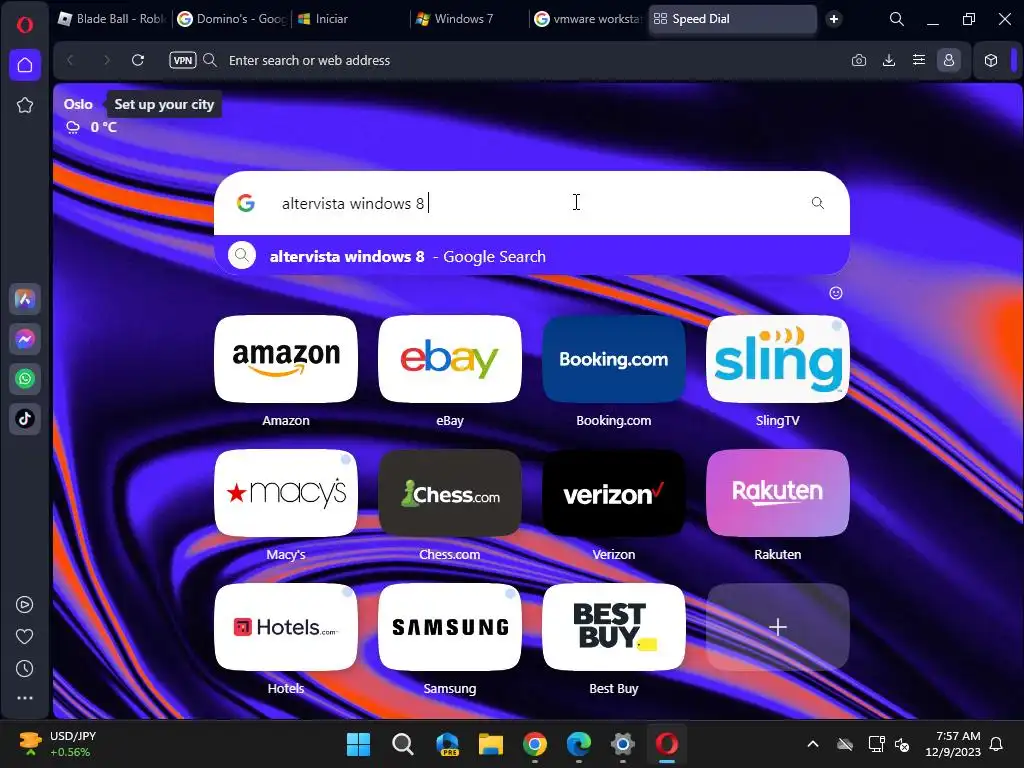1024x768 pixels.
Task: Click the Google search box text
Action: (353, 203)
